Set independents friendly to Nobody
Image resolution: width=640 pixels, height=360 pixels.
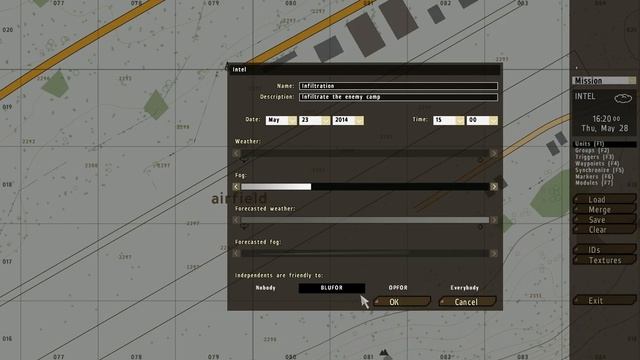(265, 288)
